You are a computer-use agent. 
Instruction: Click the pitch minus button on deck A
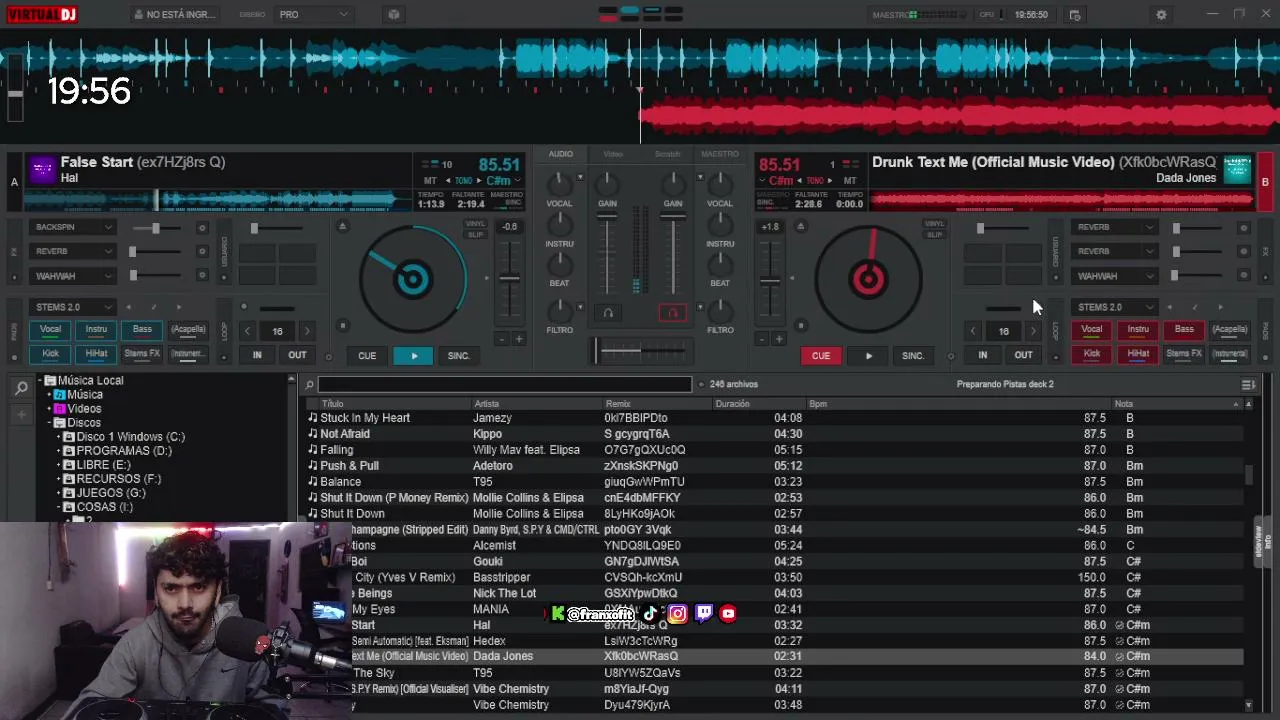[x=502, y=339]
